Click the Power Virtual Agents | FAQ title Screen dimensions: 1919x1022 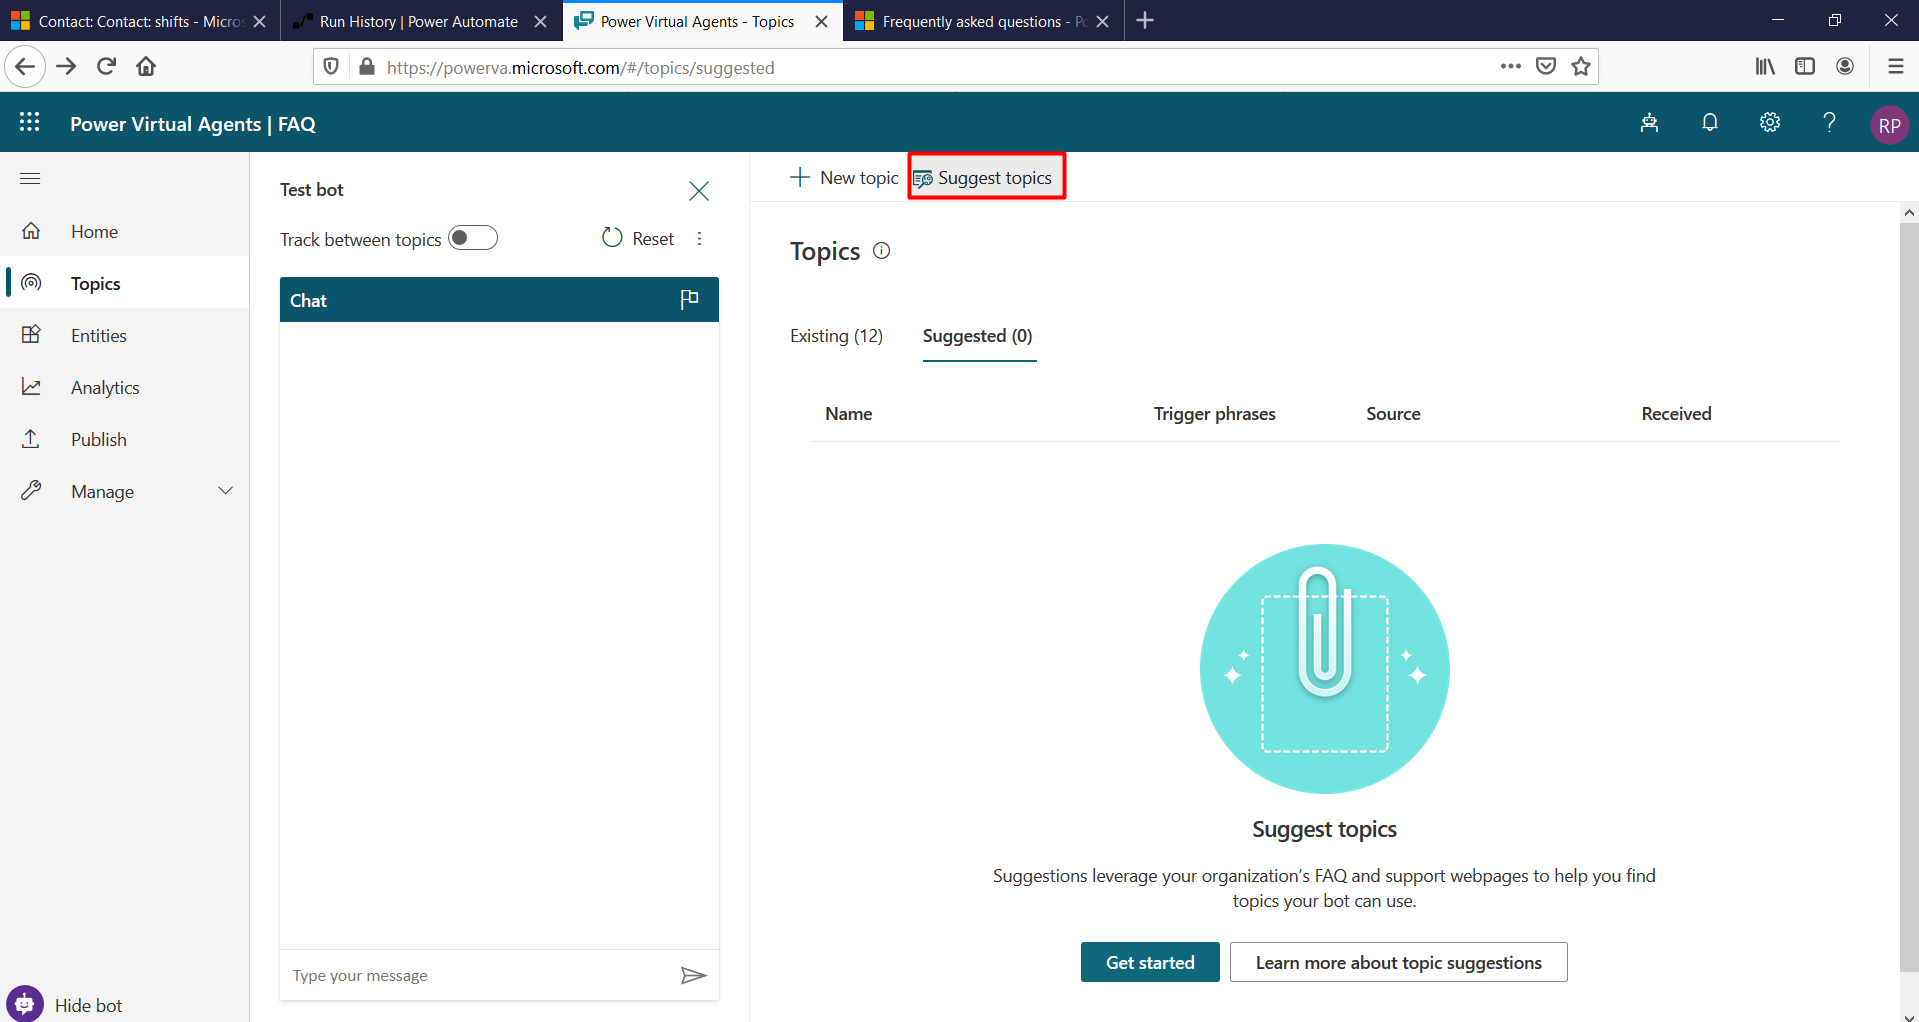click(193, 124)
